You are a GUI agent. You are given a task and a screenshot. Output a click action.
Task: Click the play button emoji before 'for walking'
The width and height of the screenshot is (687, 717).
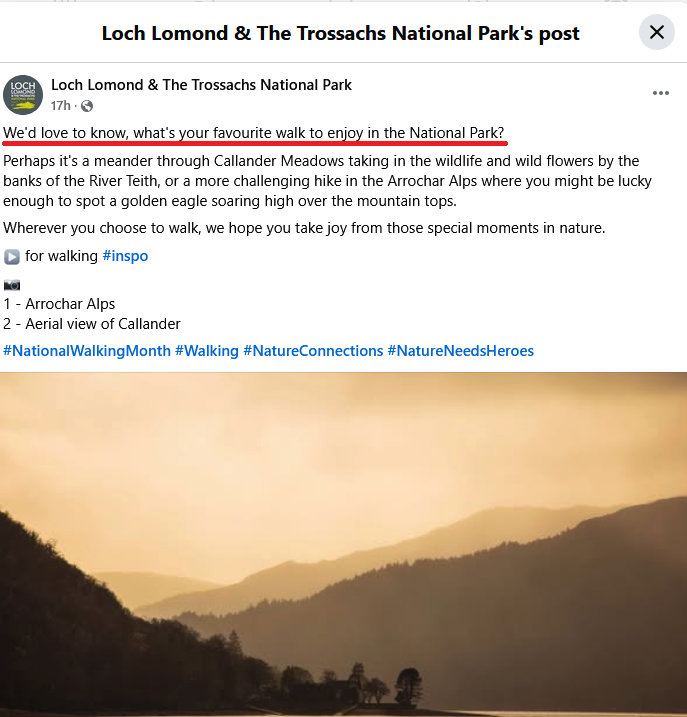coord(12,257)
